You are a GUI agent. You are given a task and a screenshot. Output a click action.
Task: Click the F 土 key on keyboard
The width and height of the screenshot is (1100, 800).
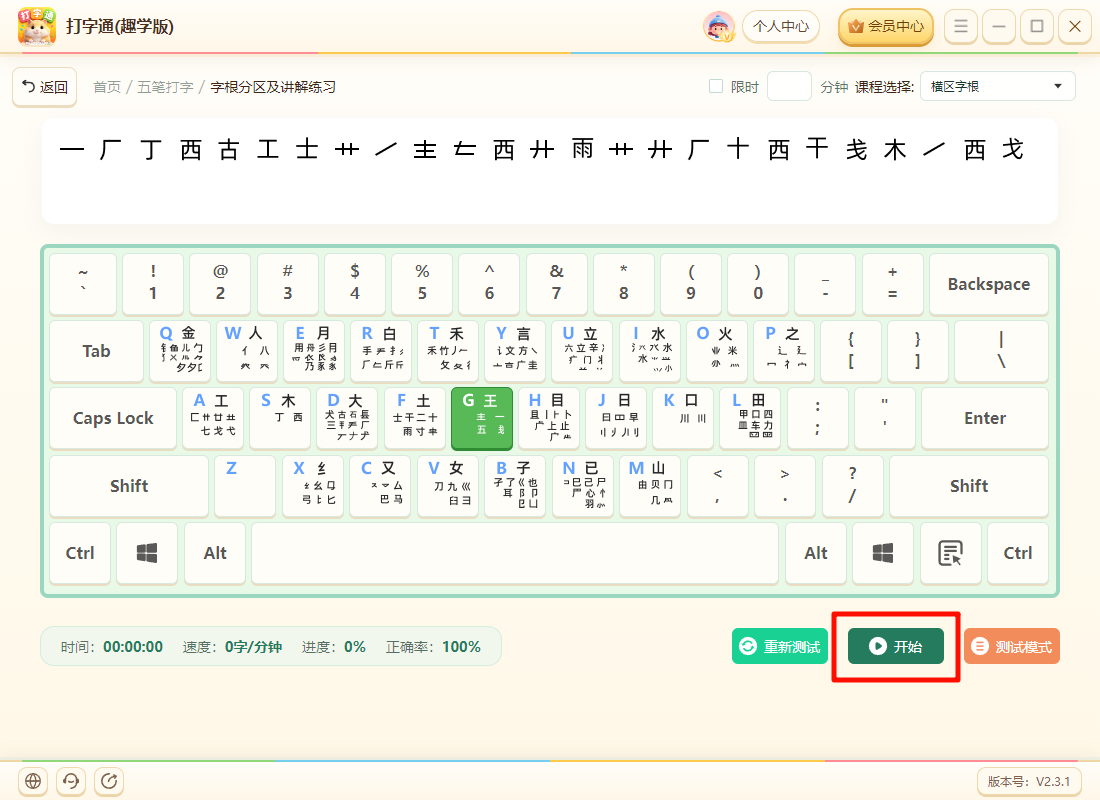(415, 418)
